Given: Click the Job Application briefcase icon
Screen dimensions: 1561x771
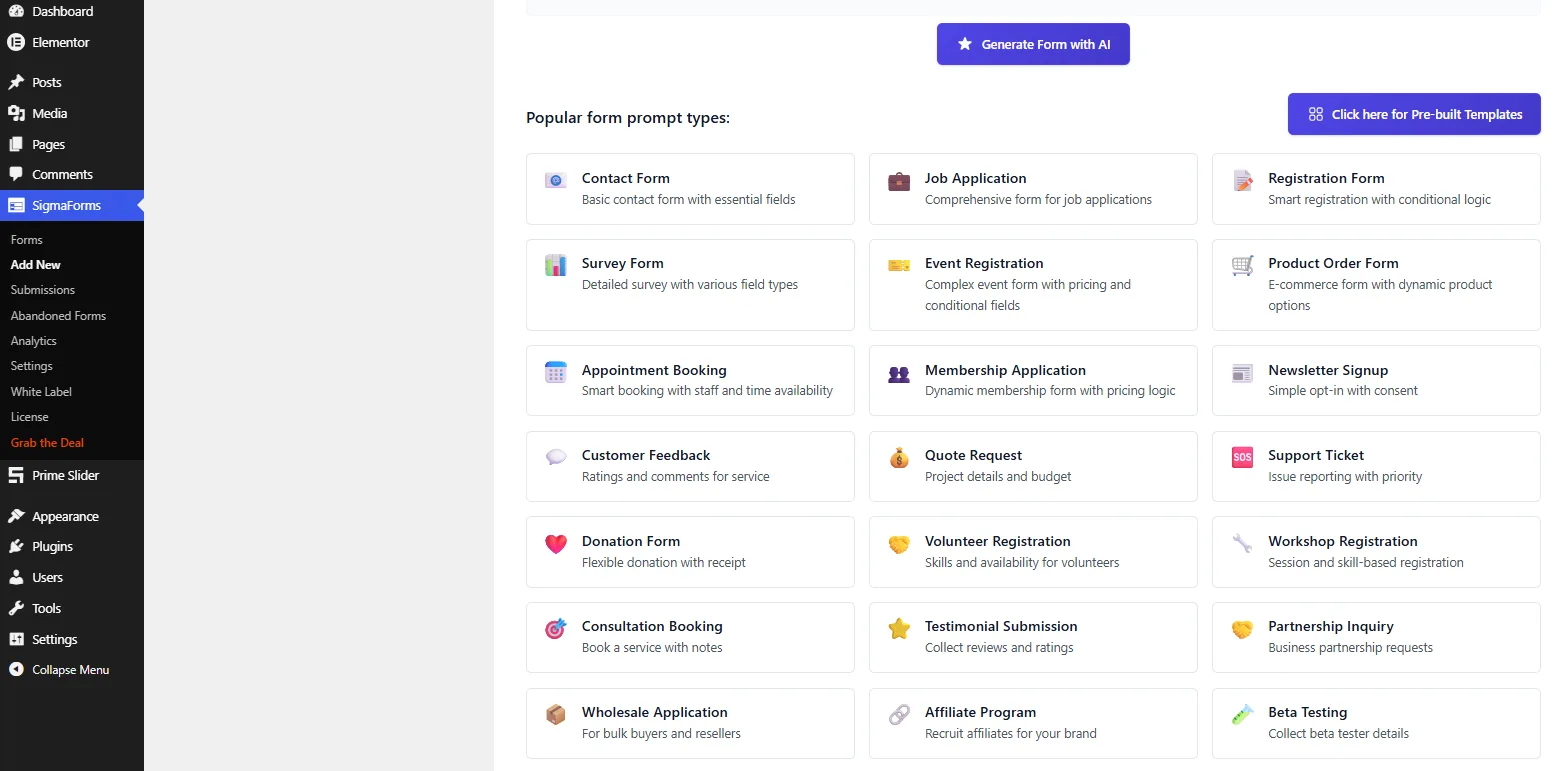Looking at the screenshot, I should [899, 181].
